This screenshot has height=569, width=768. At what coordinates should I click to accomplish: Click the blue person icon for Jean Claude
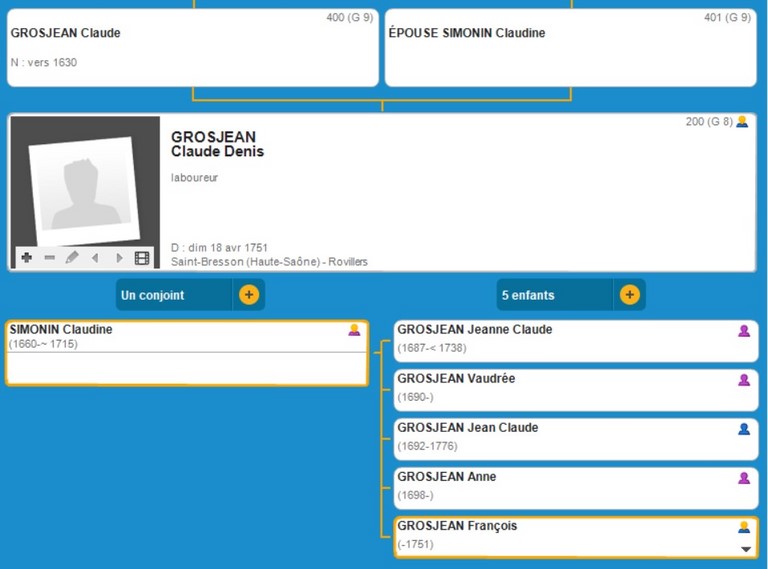coord(744,429)
